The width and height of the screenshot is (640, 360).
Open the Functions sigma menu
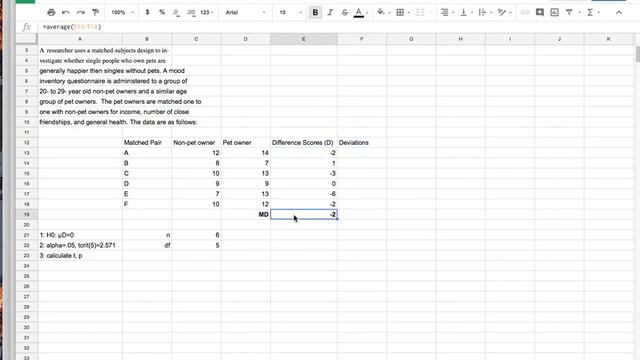(x=593, y=13)
